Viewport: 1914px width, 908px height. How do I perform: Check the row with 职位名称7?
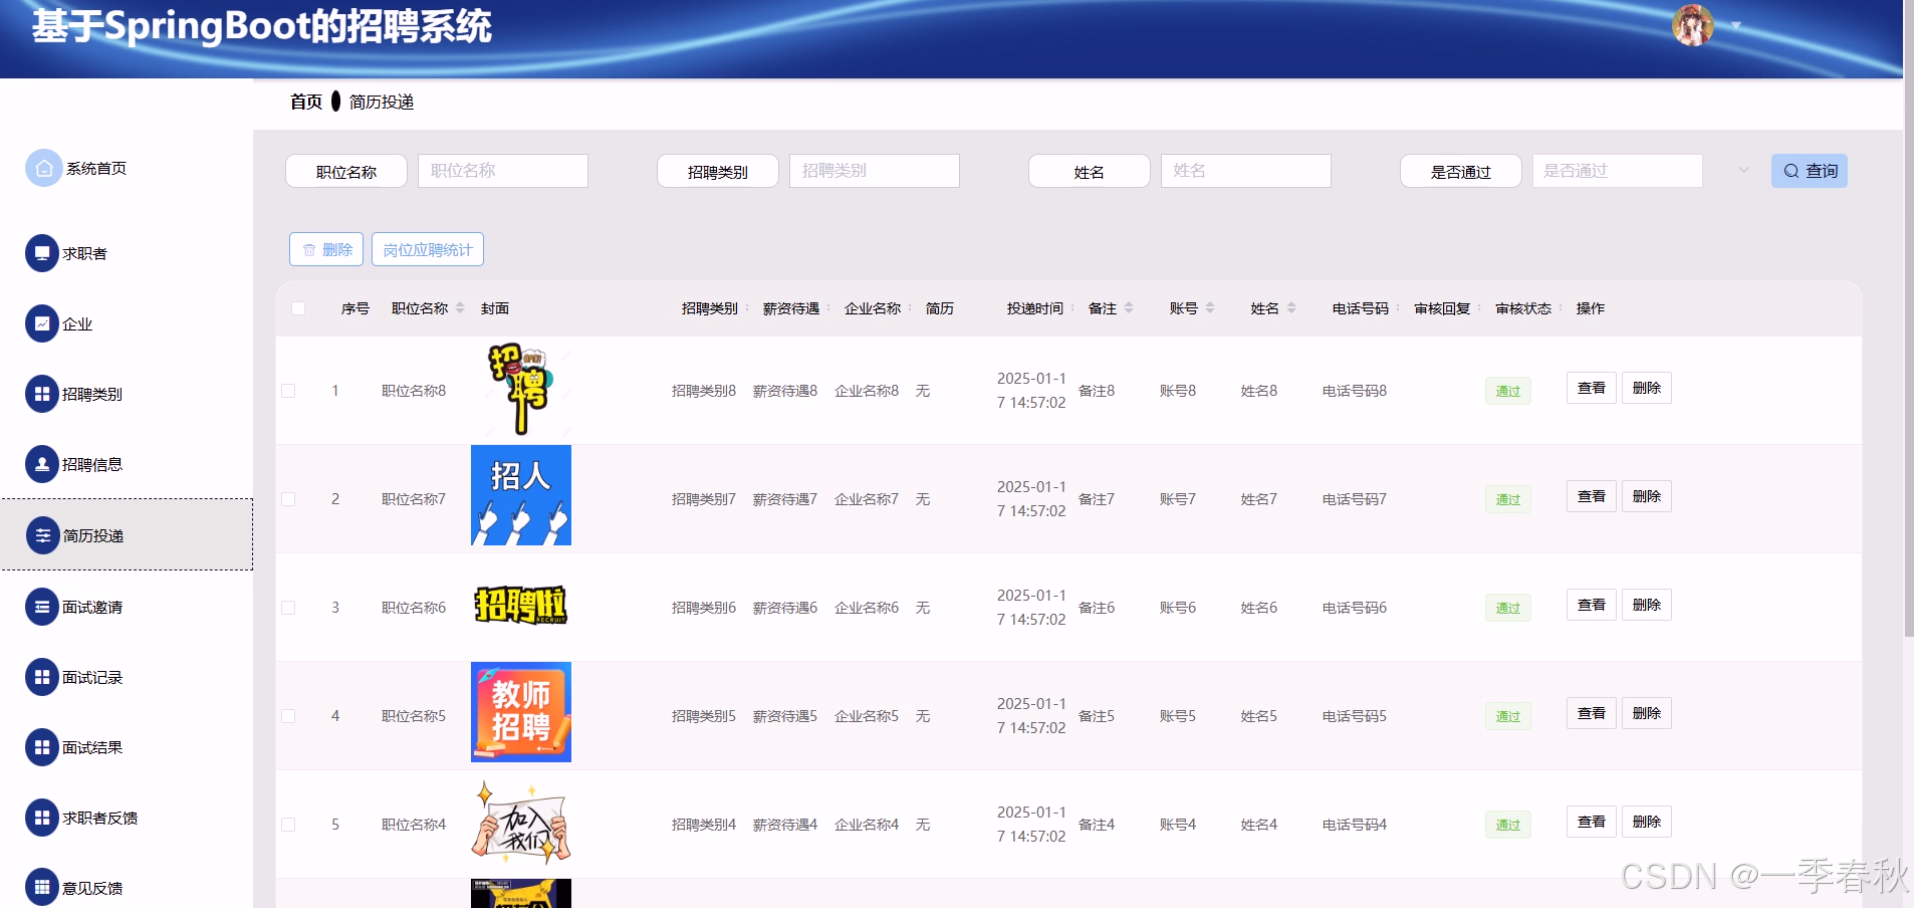pos(288,499)
